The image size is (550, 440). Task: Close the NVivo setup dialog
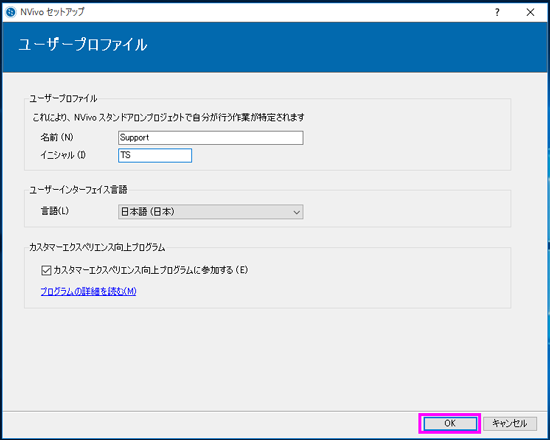tap(530, 12)
